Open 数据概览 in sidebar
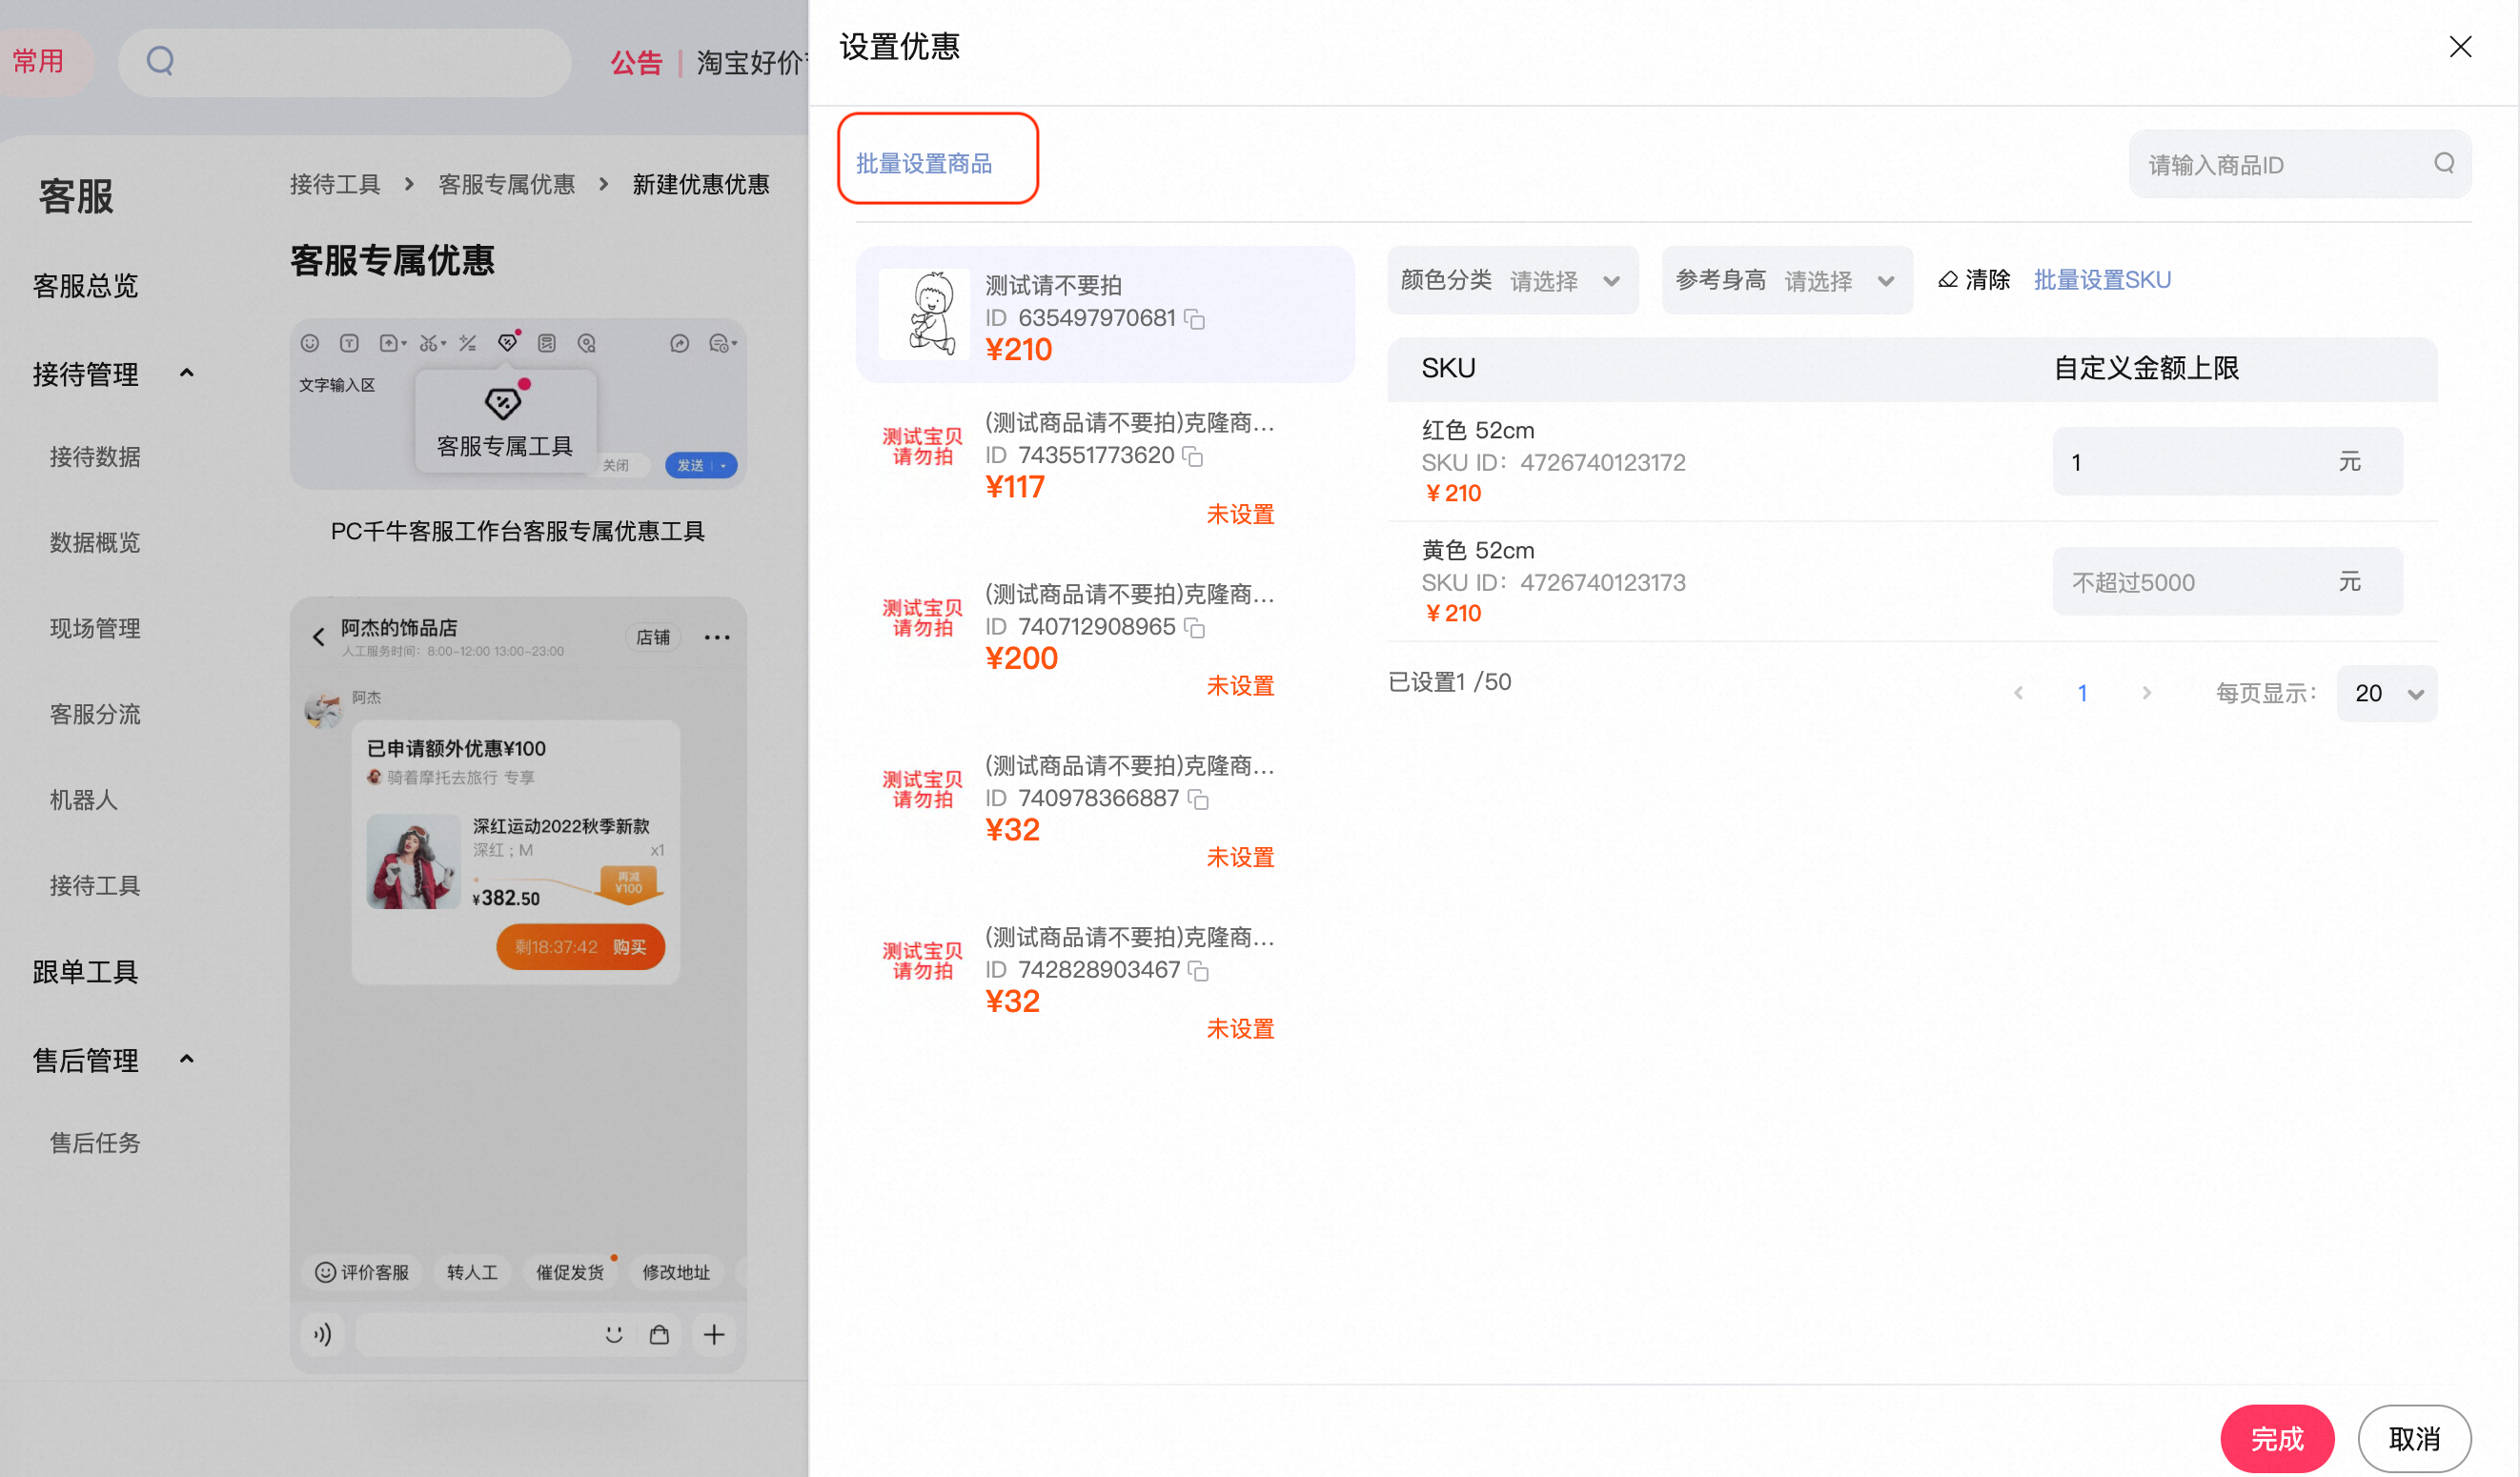 pyautogui.click(x=95, y=543)
